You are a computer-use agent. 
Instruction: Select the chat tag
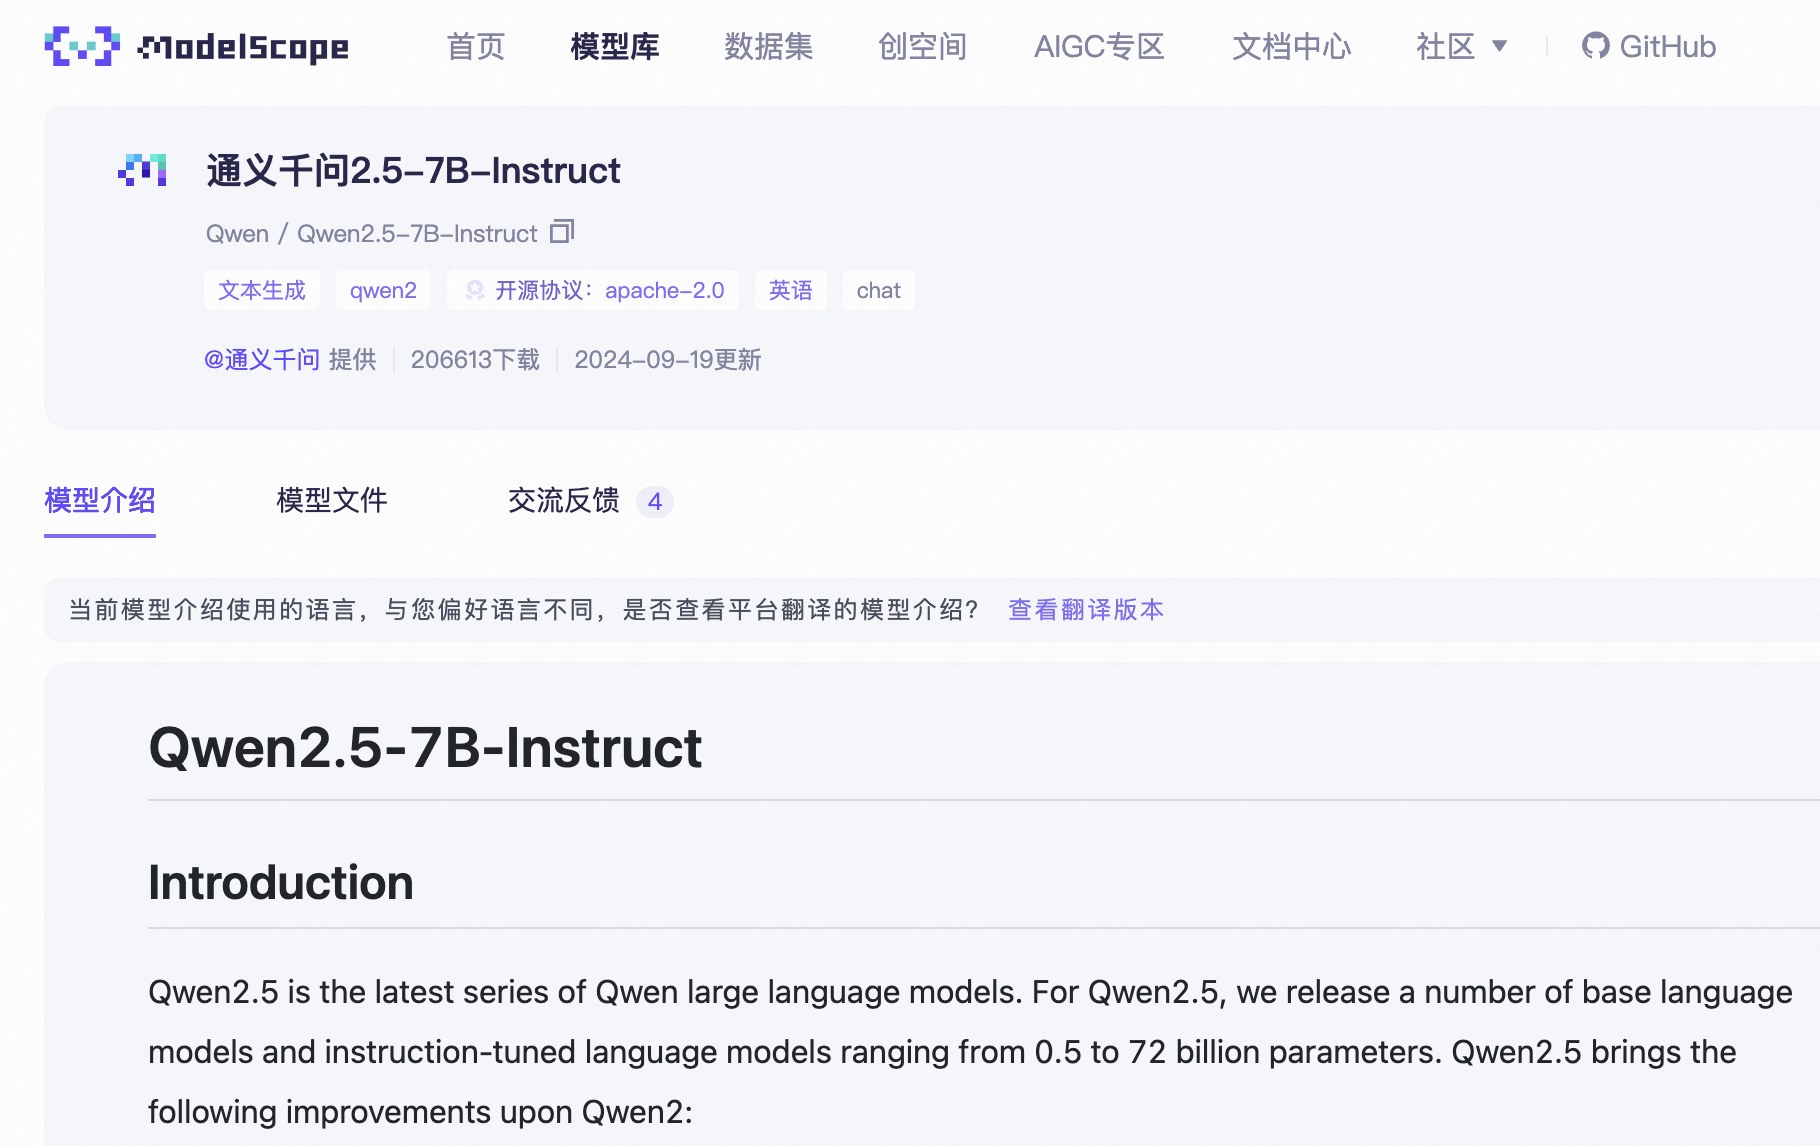point(878,290)
